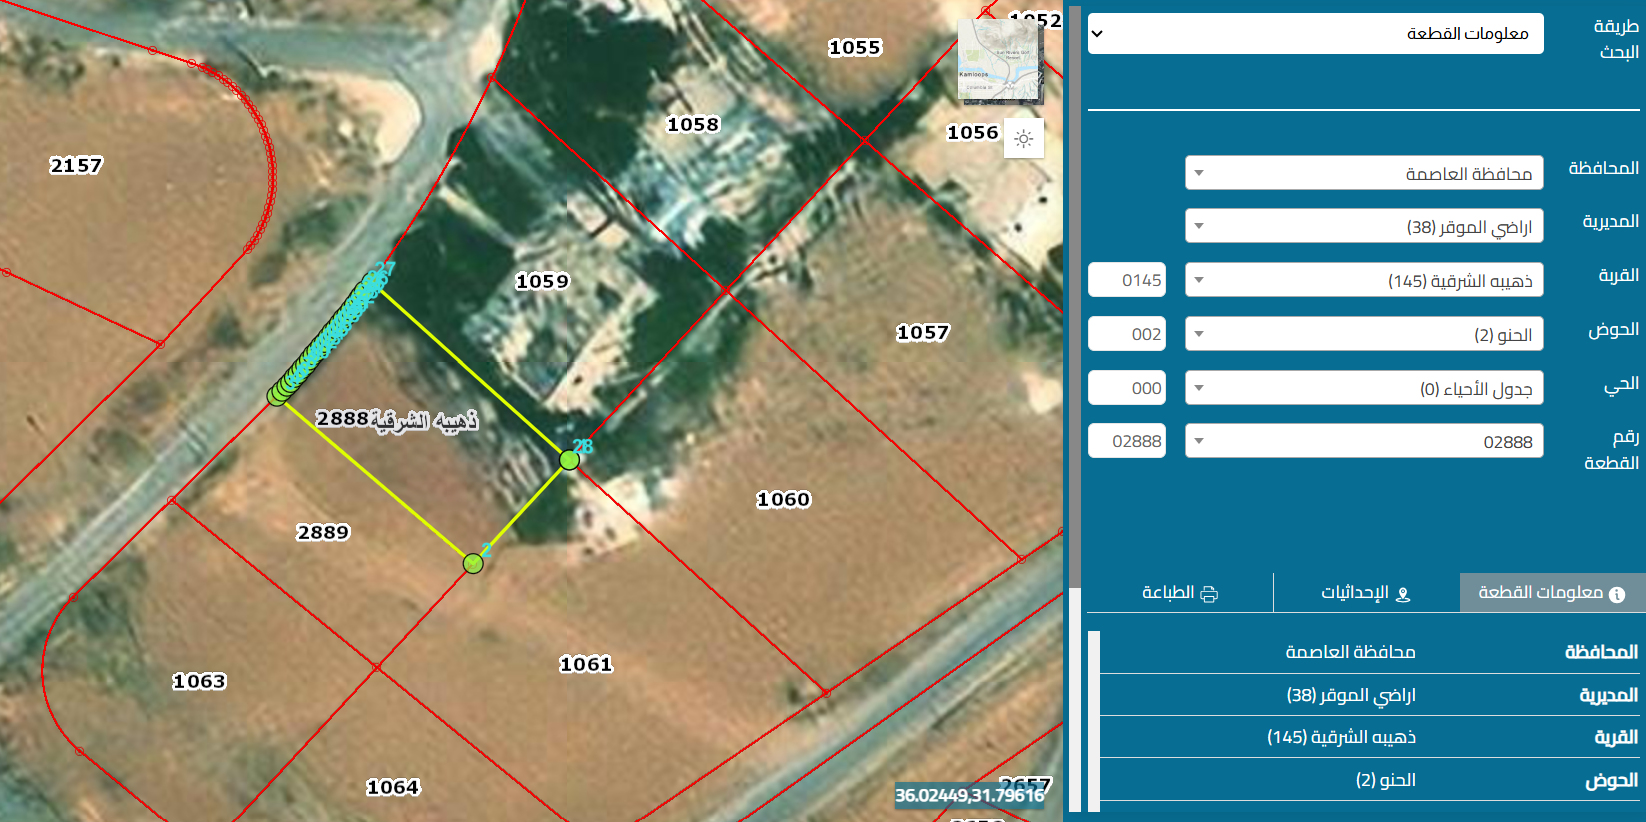This screenshot has height=822, width=1646.
Task: Click green vertex marker labeled 2B
Action: point(569,460)
